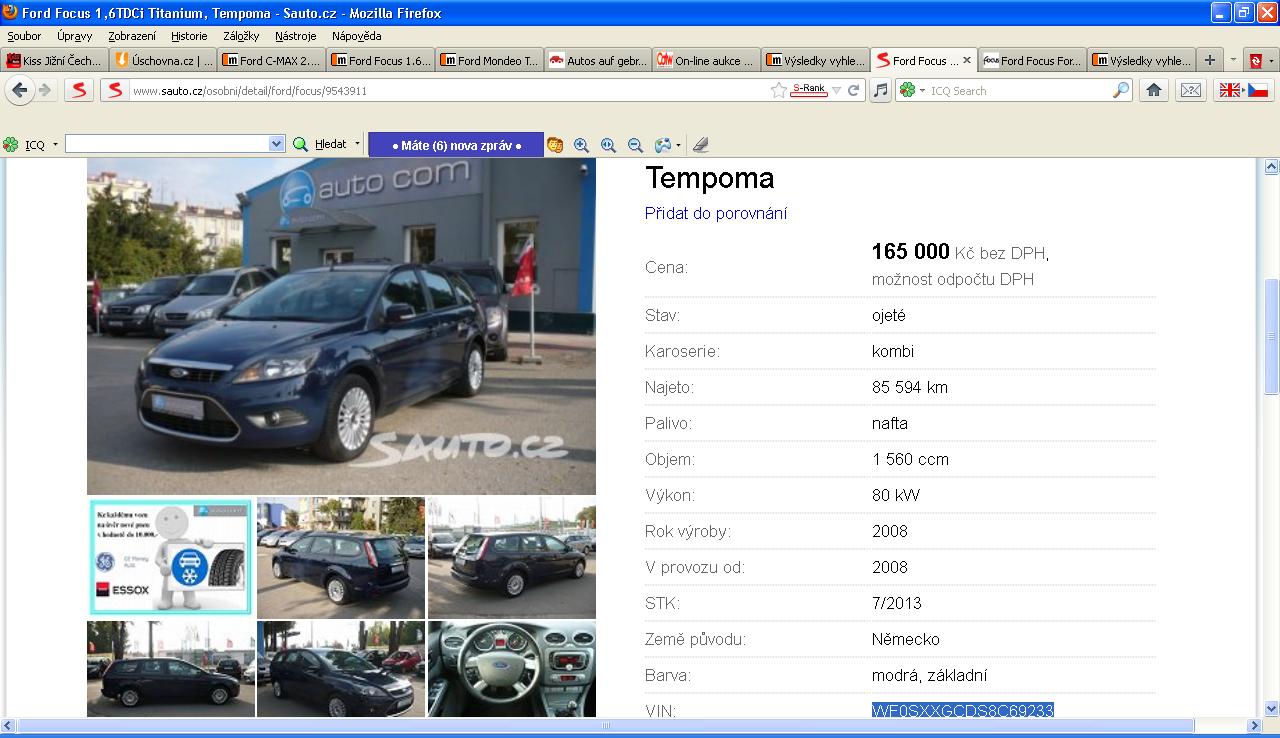
Task: Go to the Firefox home page icon
Action: tap(1153, 90)
